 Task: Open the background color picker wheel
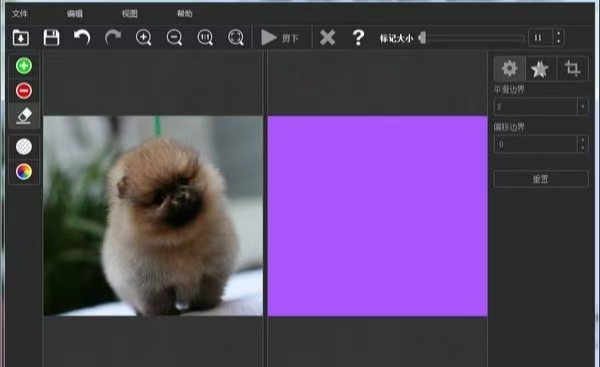(24, 171)
